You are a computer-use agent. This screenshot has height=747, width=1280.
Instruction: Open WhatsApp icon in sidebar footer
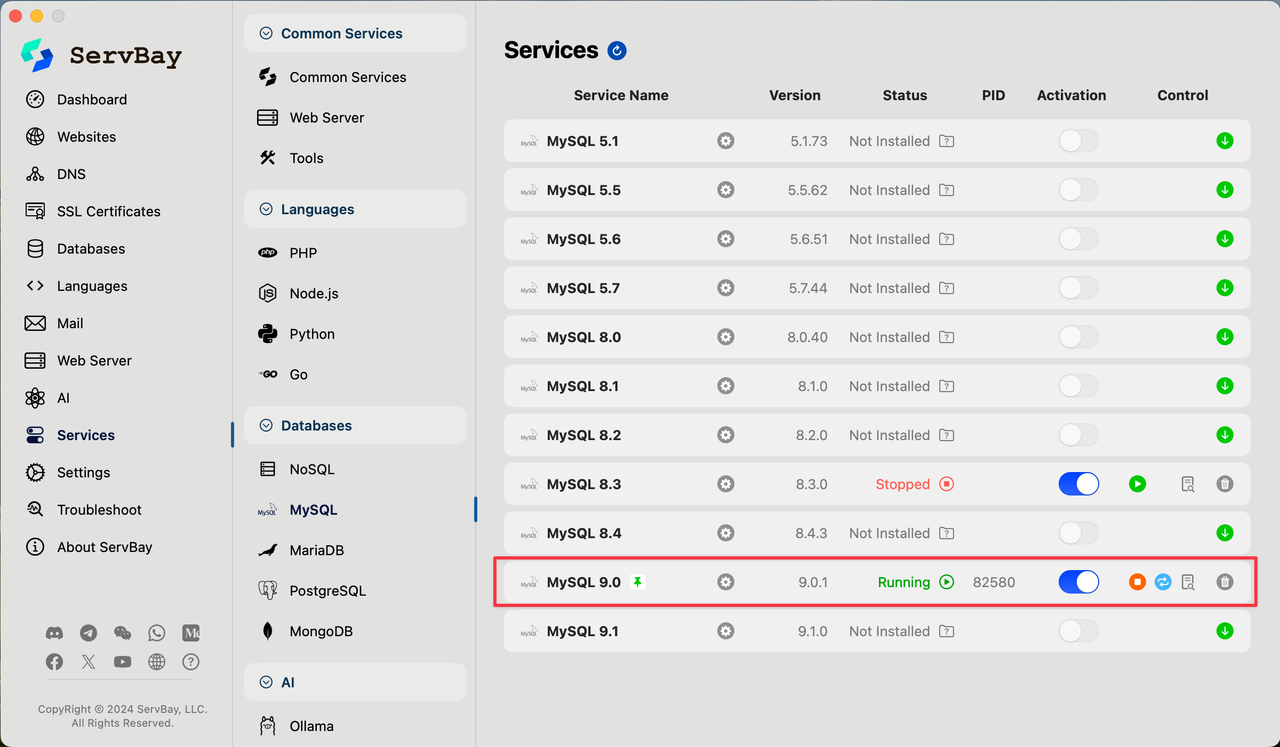(157, 633)
